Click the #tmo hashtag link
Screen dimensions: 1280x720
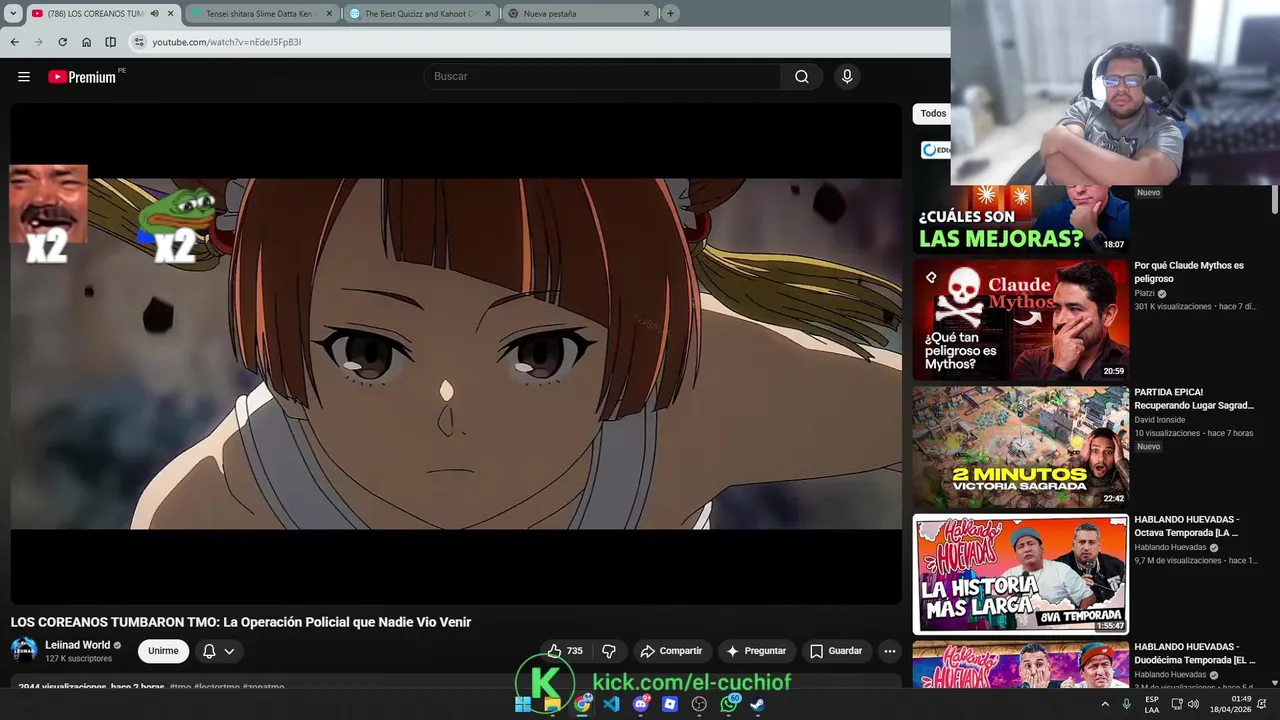tap(180, 687)
